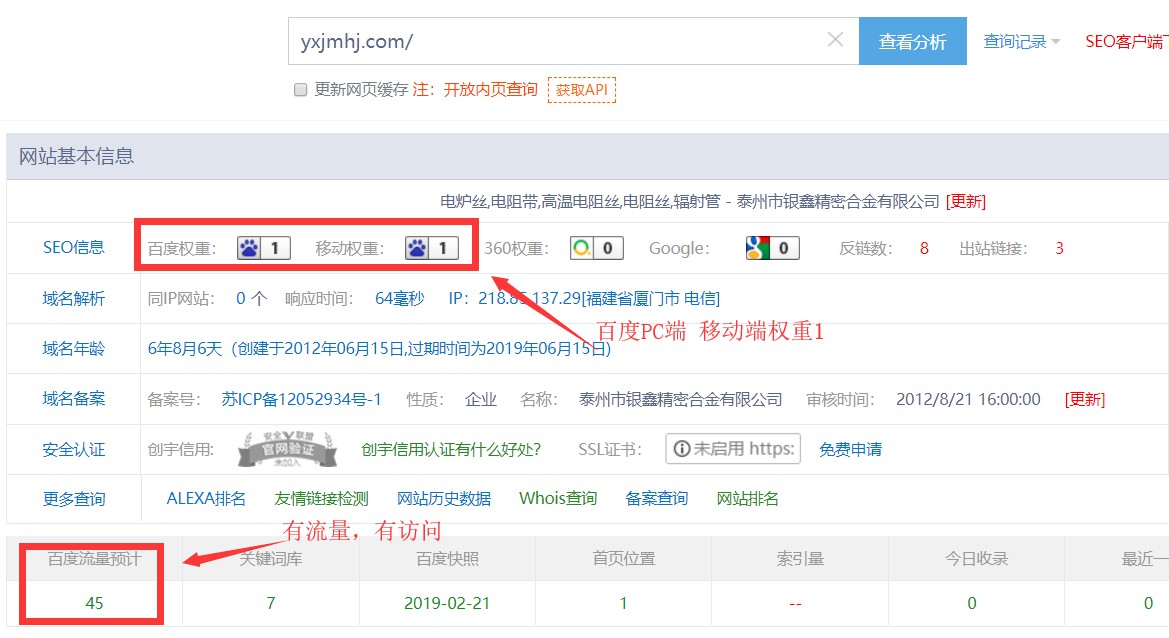Select the 域名年龄 row label

(74, 349)
